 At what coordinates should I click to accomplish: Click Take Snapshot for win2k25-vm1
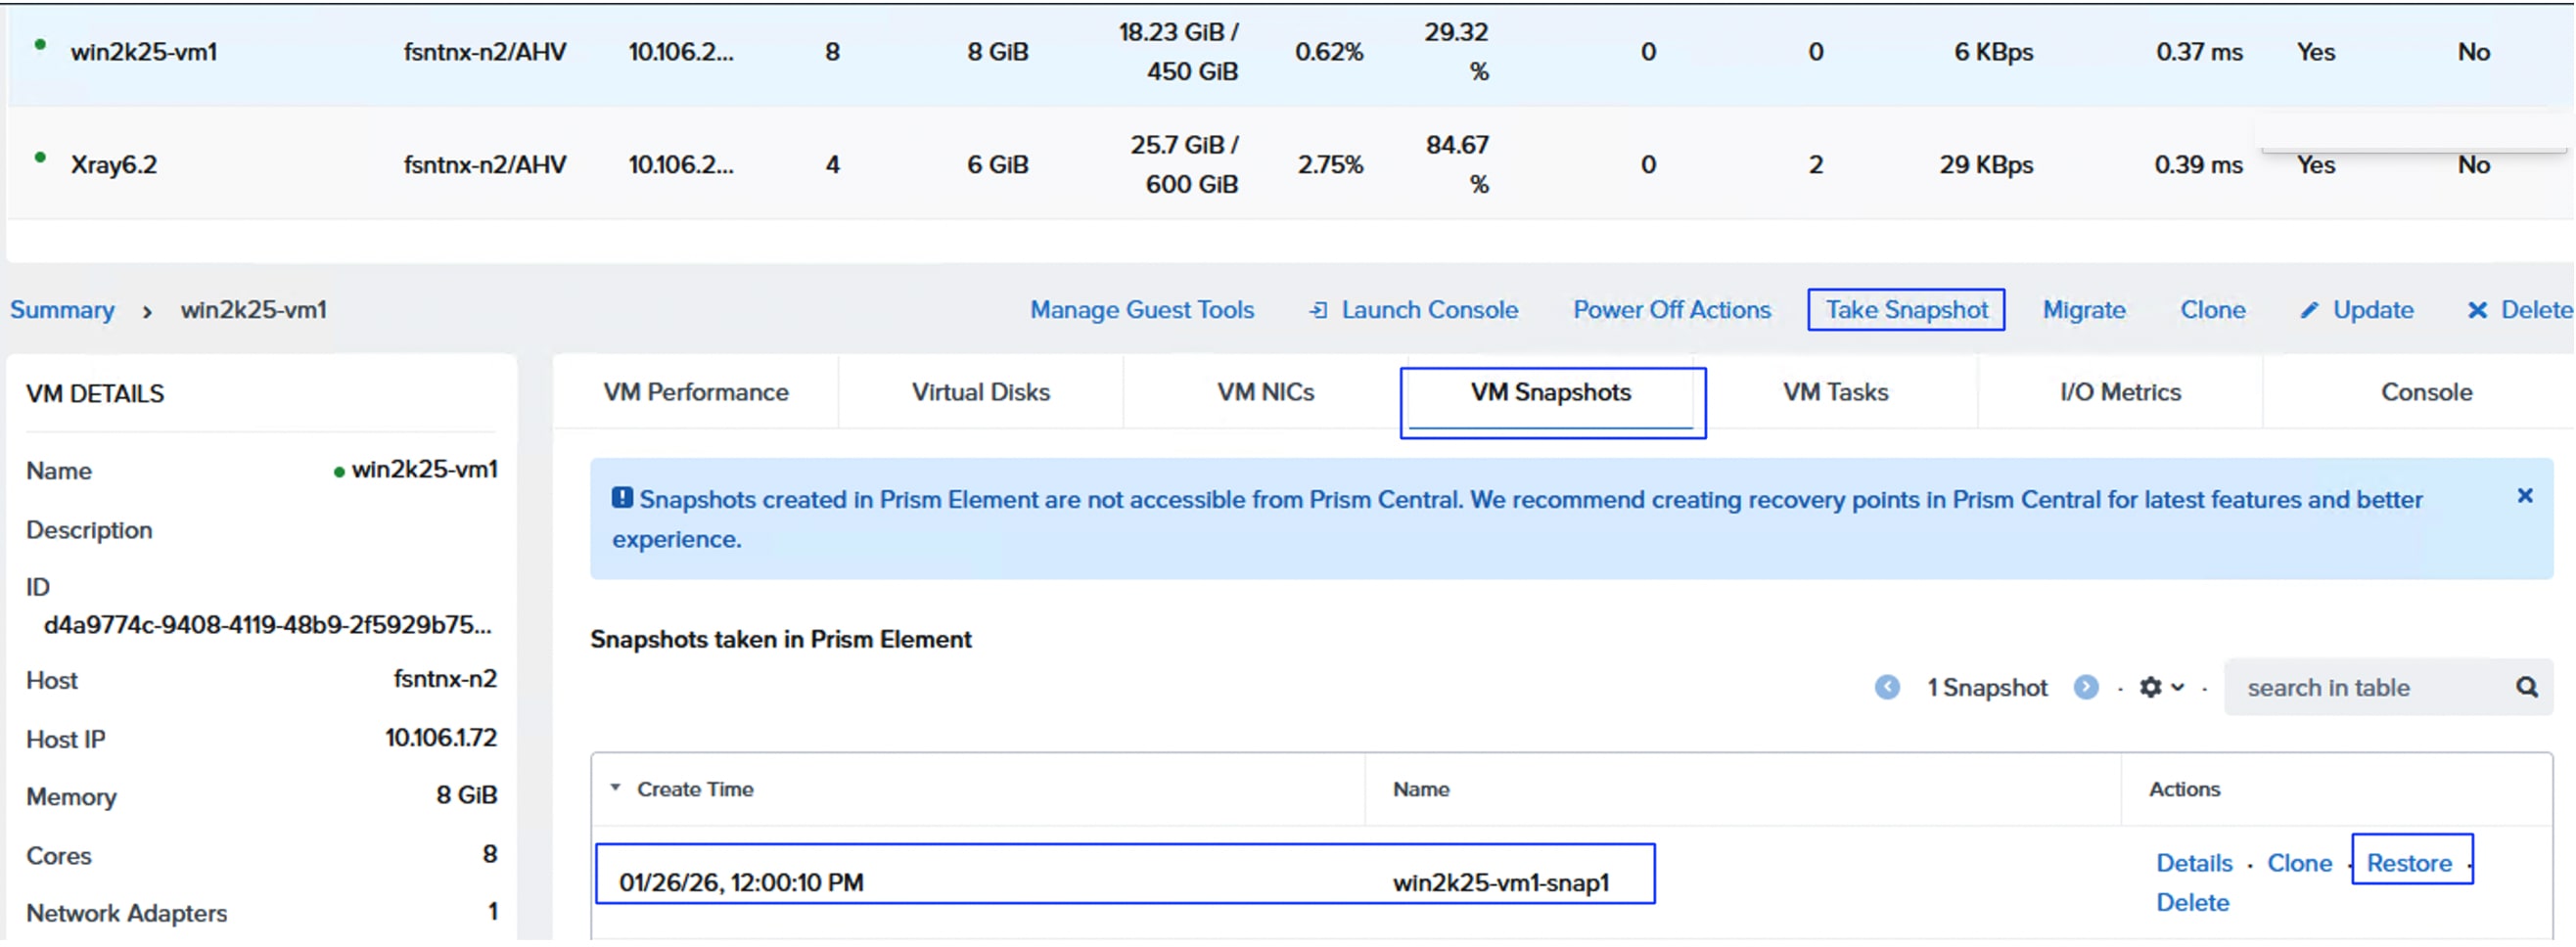coord(1905,310)
